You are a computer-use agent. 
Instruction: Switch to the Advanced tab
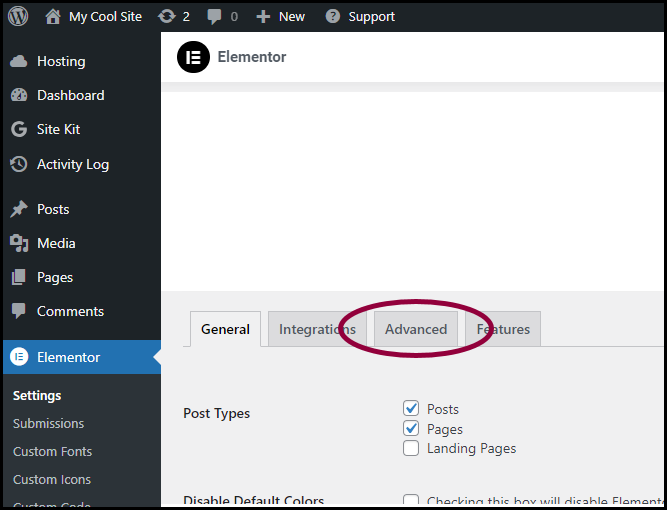416,329
